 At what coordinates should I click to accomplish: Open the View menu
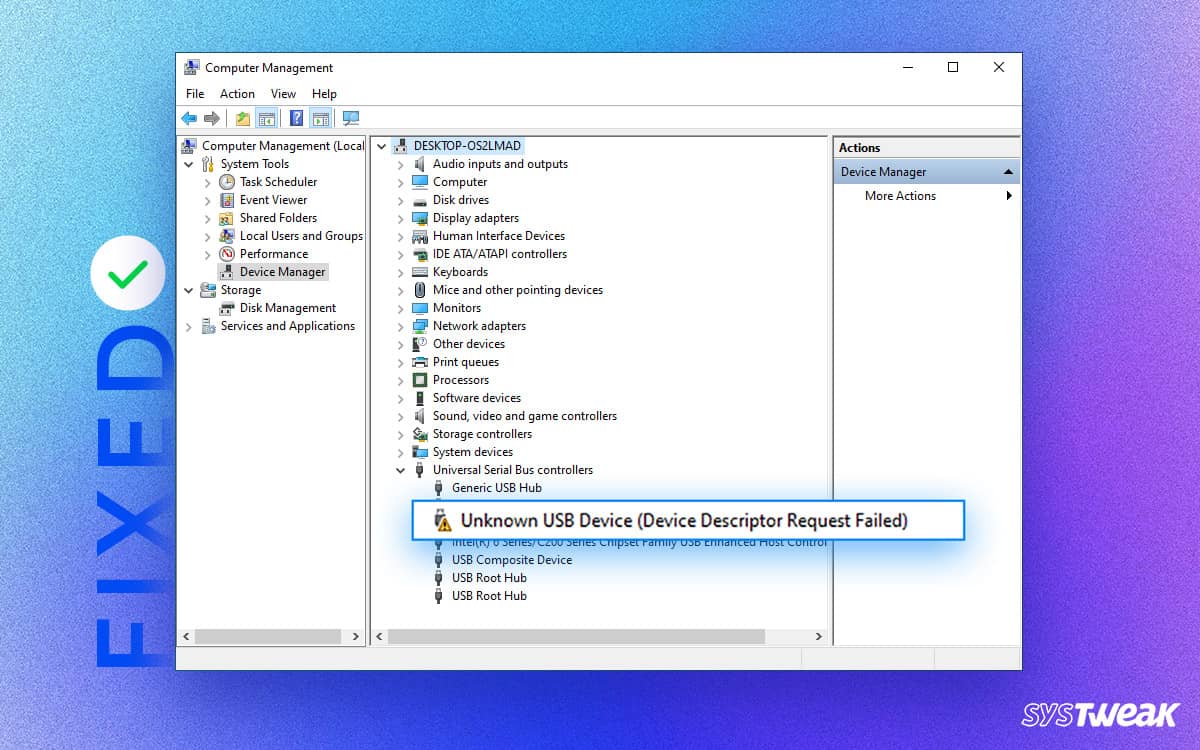(283, 93)
